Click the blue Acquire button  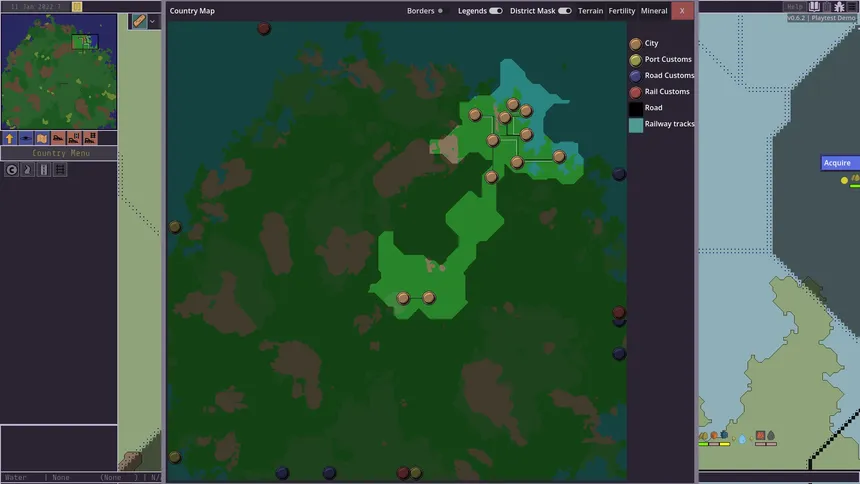coord(840,163)
